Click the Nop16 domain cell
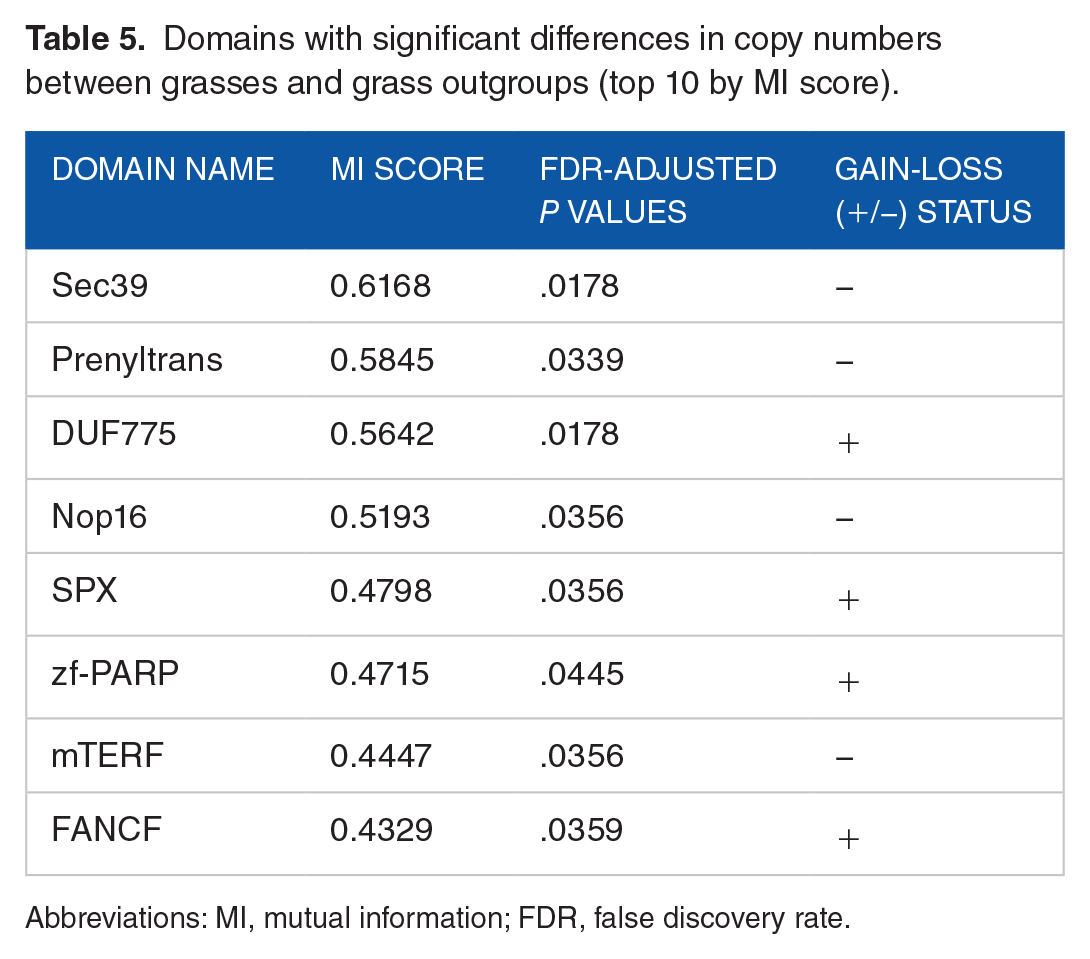Viewport: 1090px width, 959px height. tap(99, 518)
